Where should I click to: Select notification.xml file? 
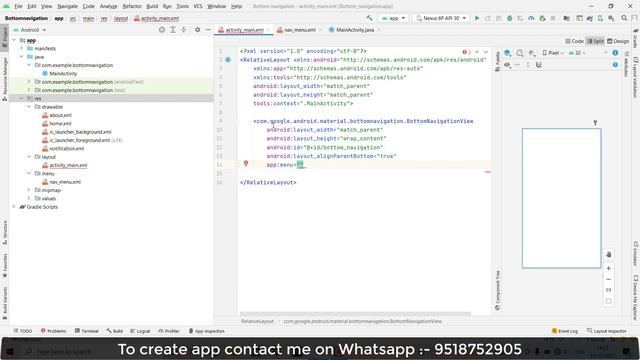(67, 149)
